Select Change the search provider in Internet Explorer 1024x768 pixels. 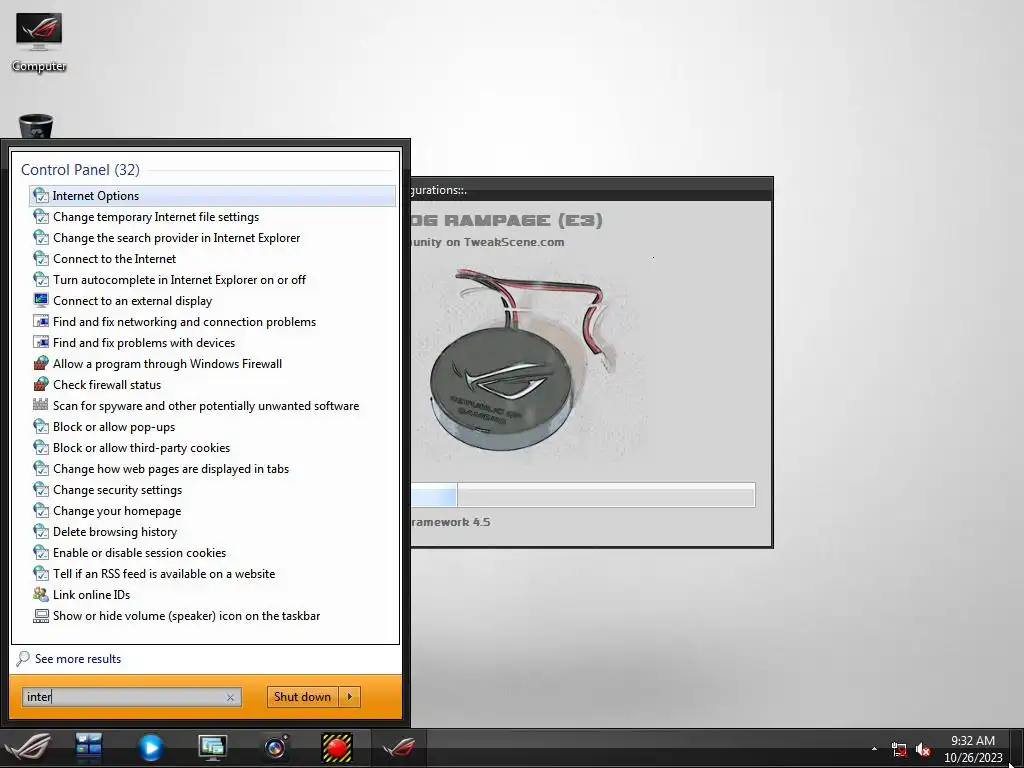[212, 238]
